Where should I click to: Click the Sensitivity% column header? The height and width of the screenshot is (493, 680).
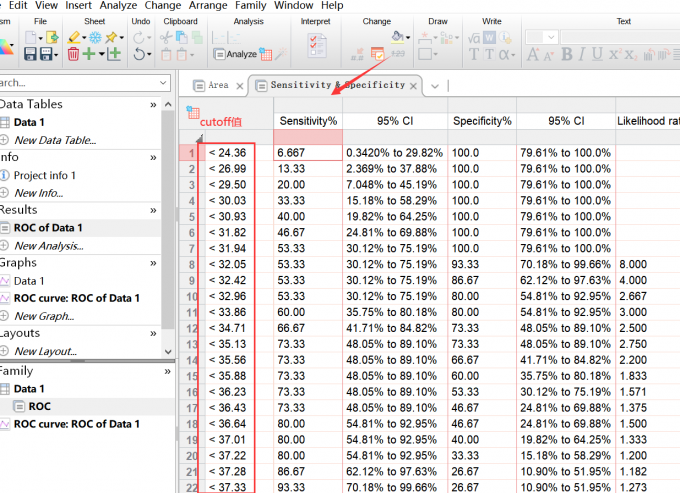coord(308,121)
